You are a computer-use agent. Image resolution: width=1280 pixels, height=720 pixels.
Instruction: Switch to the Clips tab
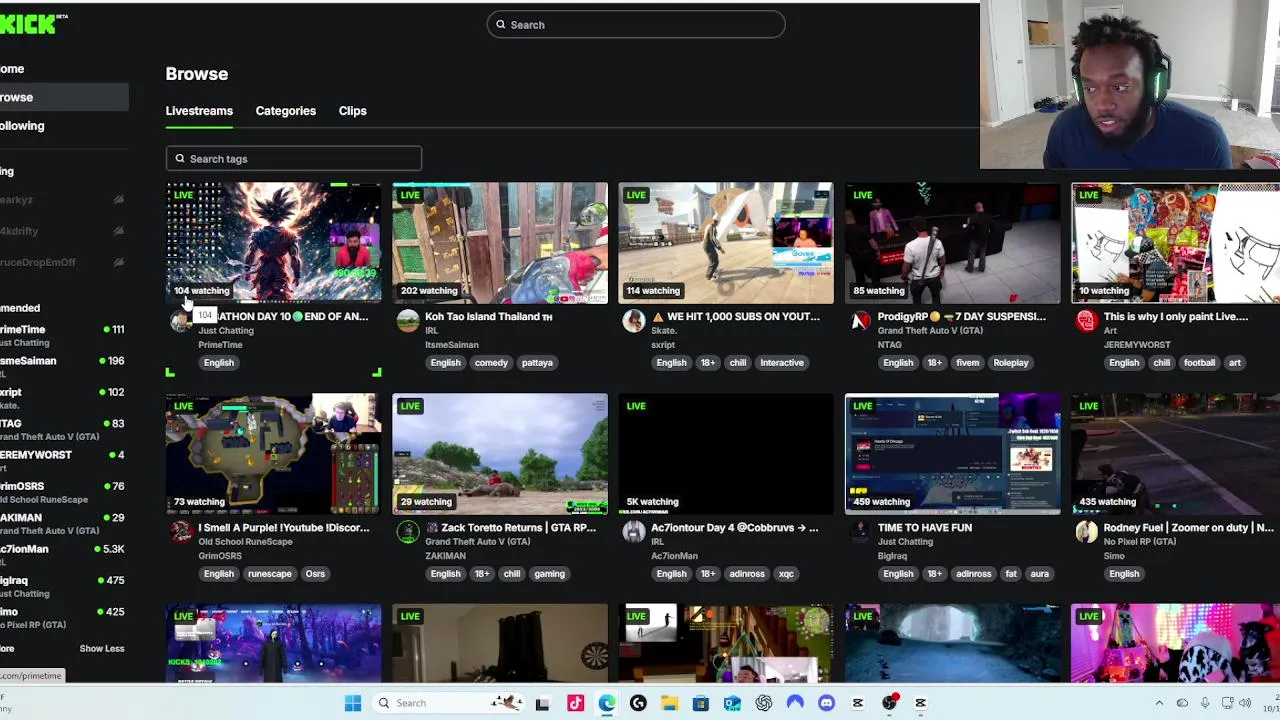click(x=352, y=111)
